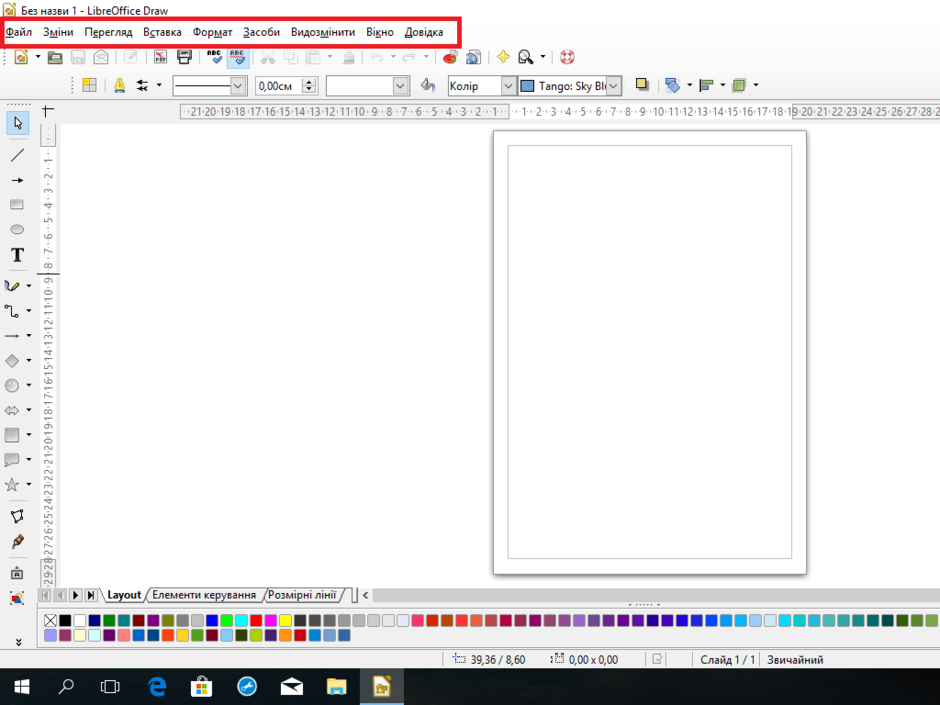Screen dimensions: 940x705
Task: Pick the yellow palette swatch
Action: point(285,620)
